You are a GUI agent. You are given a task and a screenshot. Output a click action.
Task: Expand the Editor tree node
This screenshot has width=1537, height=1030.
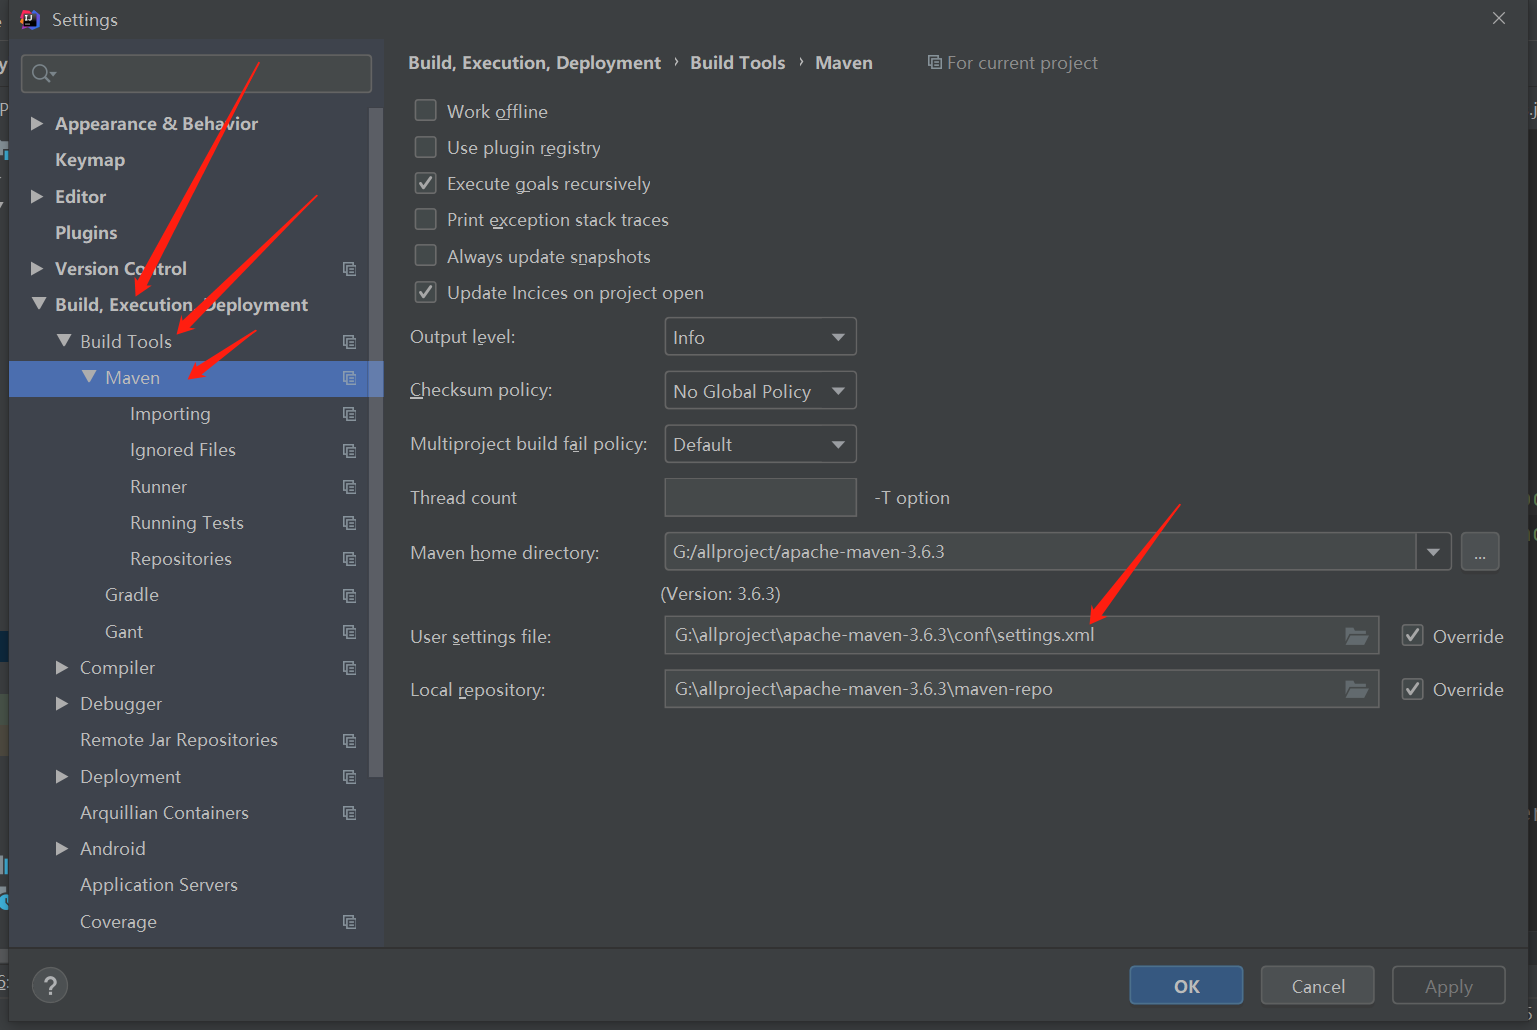click(37, 196)
